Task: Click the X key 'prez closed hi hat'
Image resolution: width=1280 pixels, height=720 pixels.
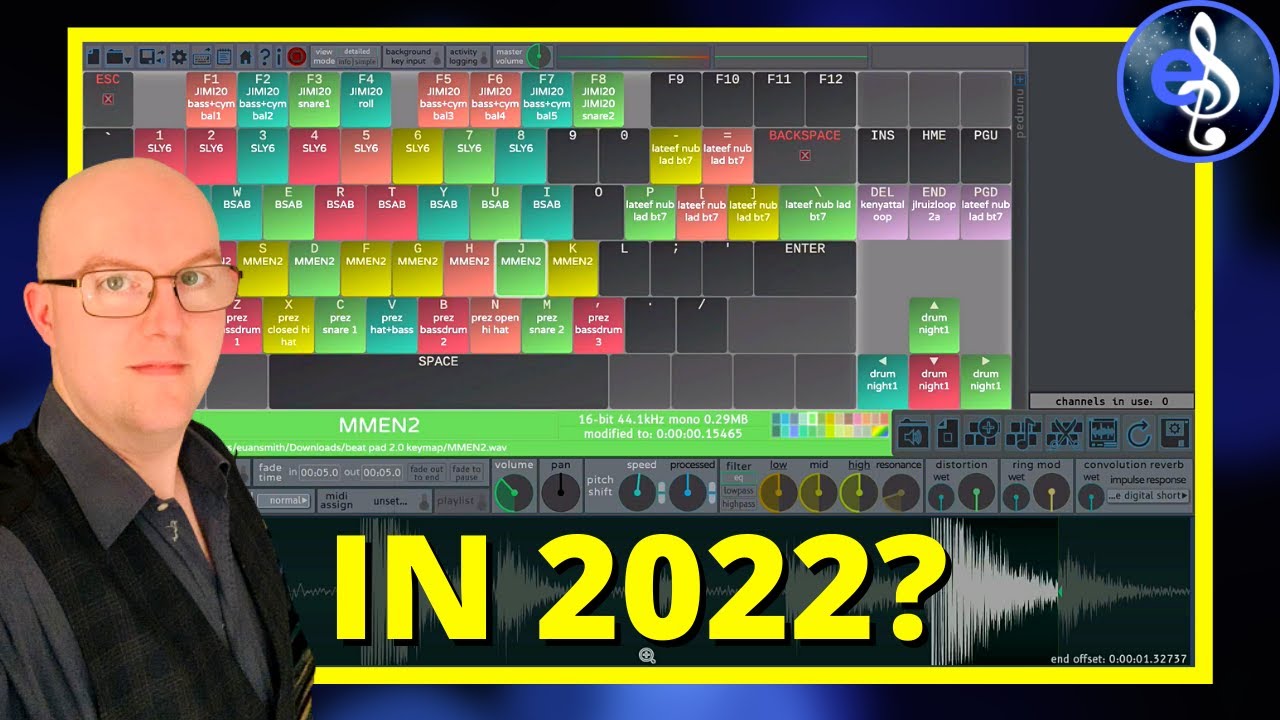Action: 289,325
